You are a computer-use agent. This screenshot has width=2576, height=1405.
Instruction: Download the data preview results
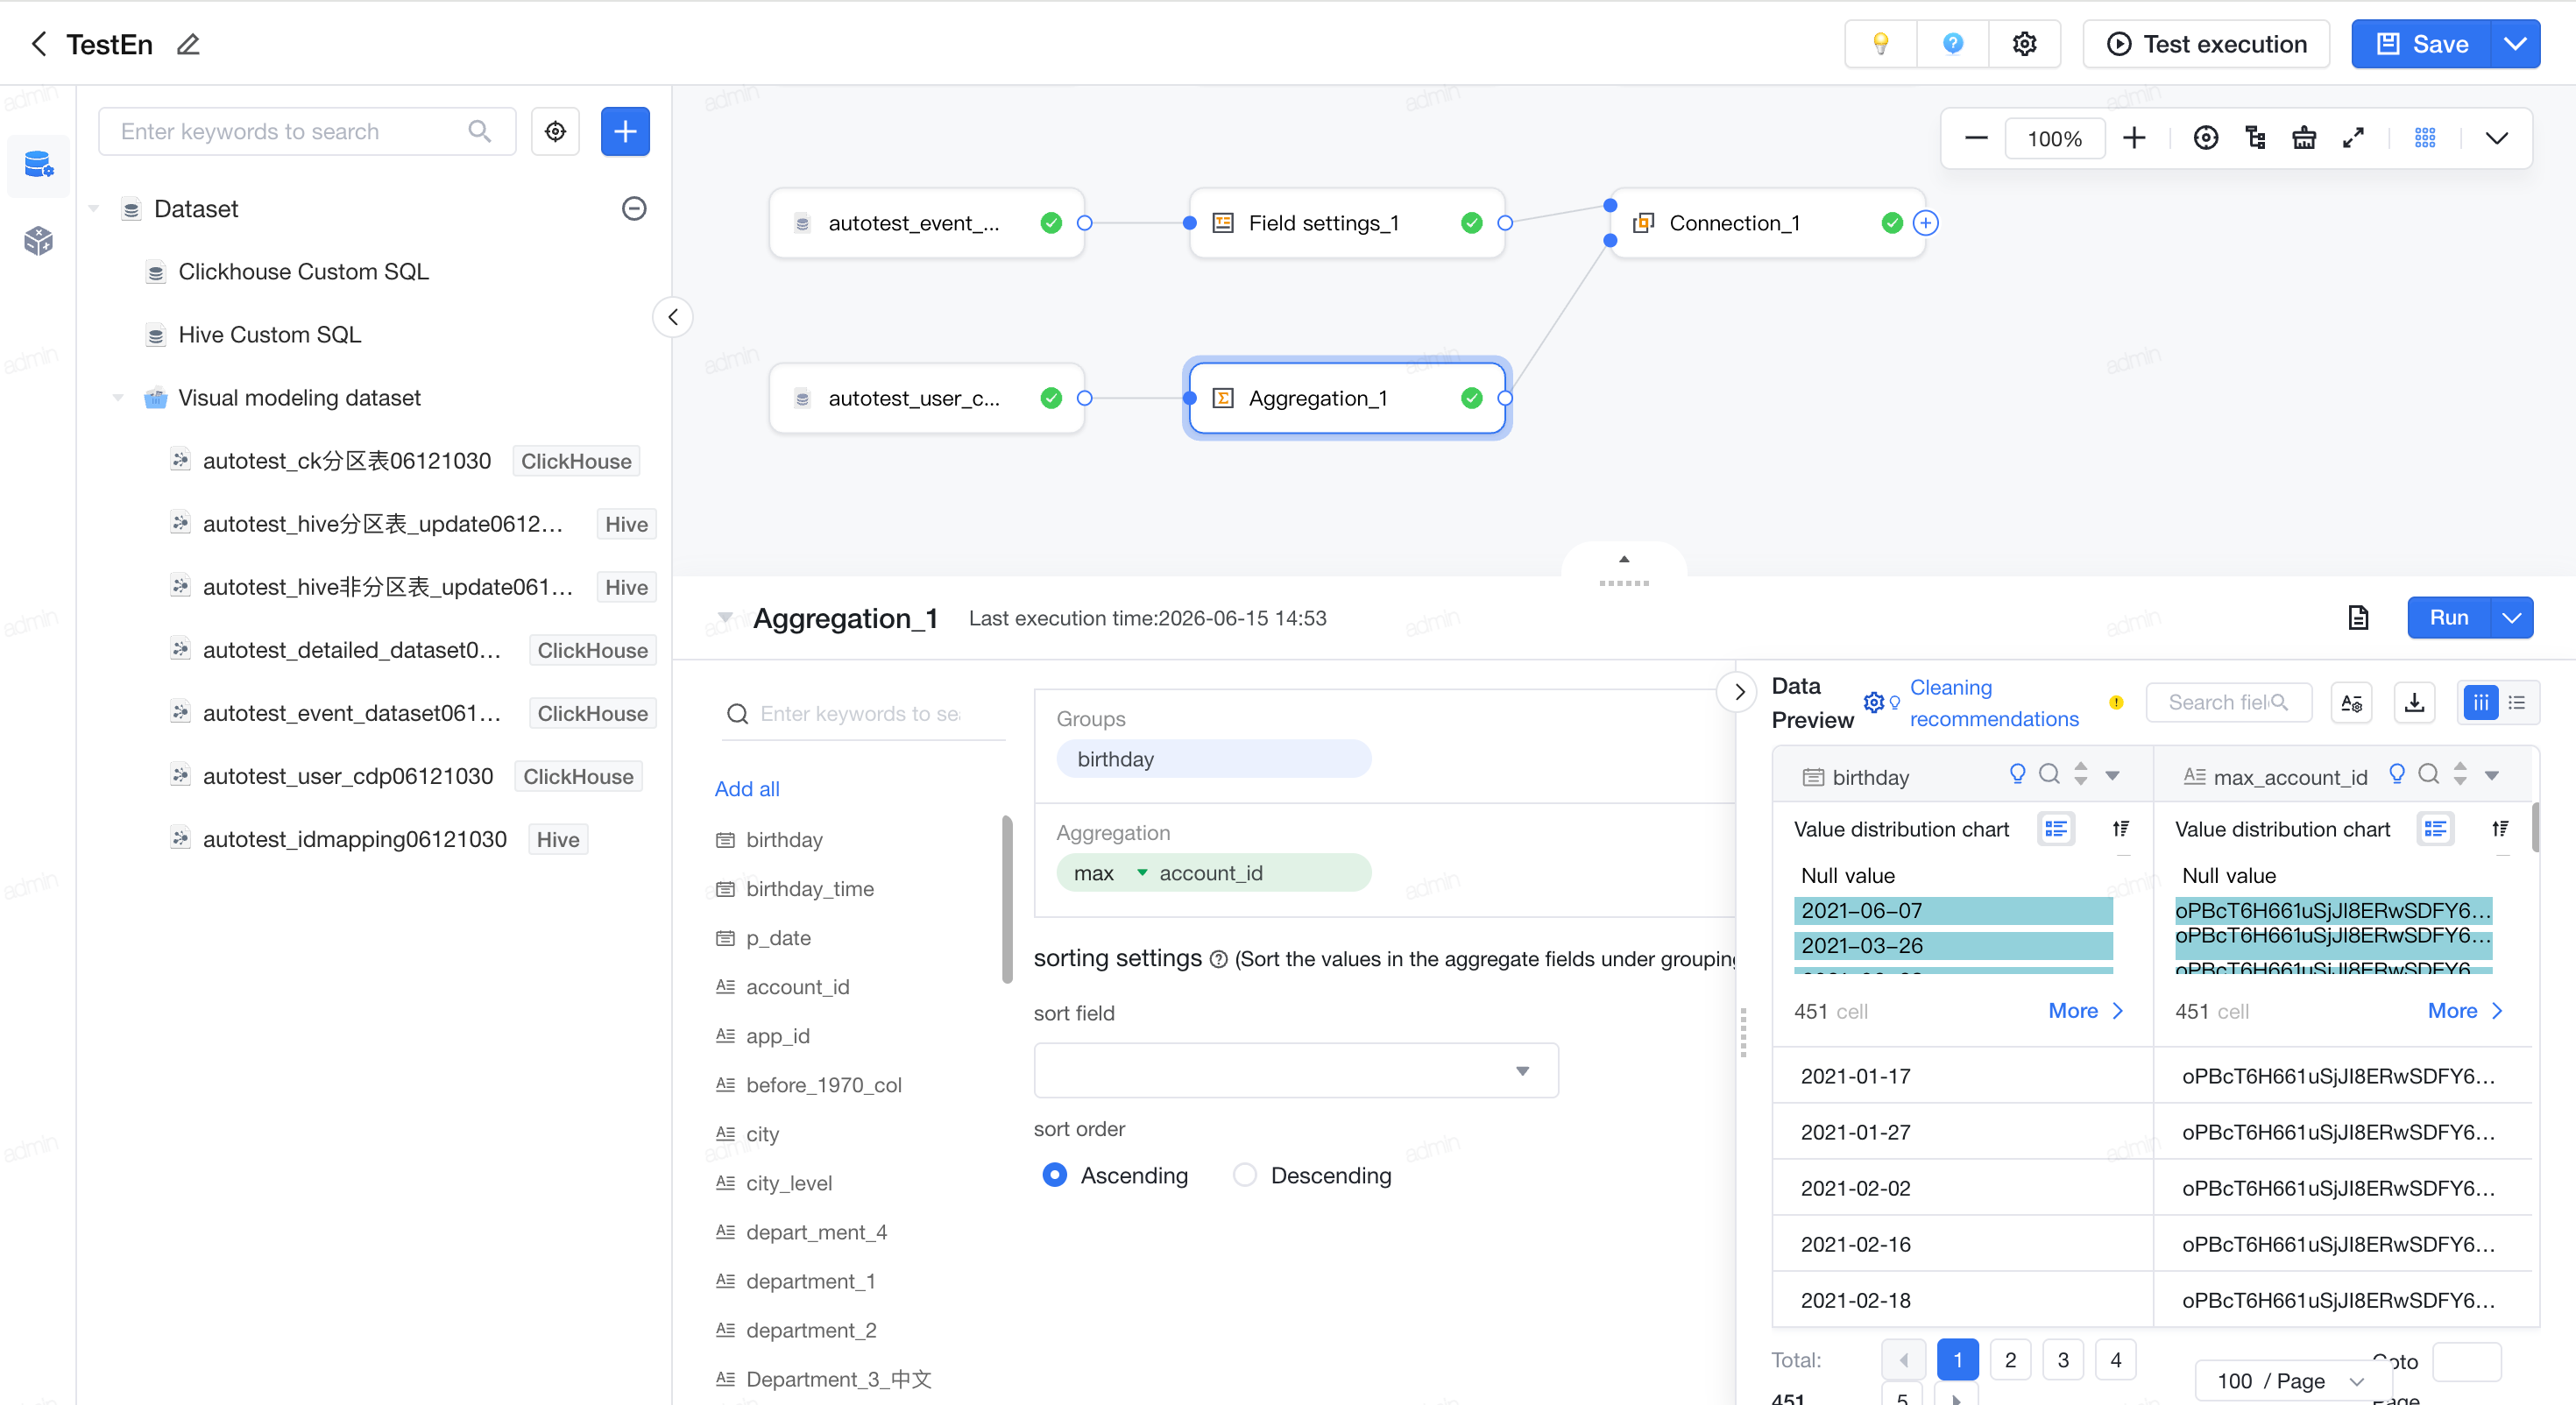pyautogui.click(x=2414, y=702)
